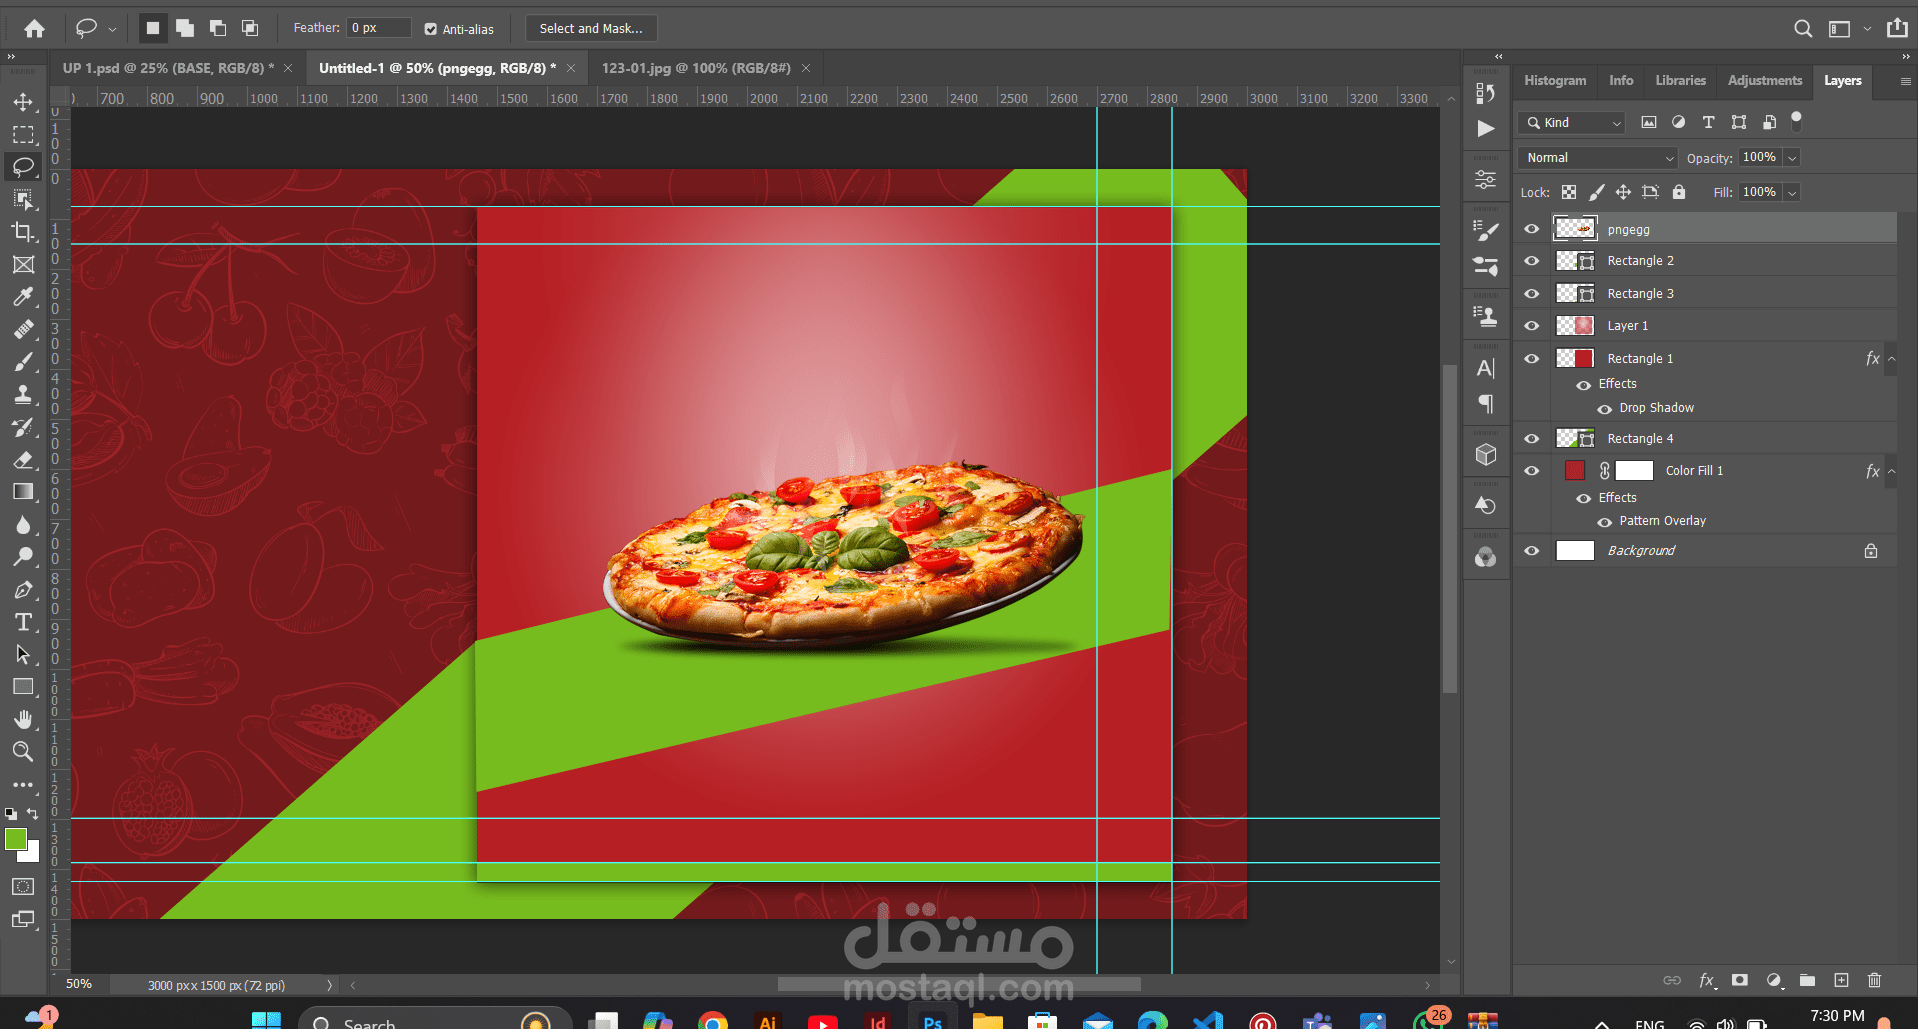1918x1029 pixels.
Task: Select the Eyedropper tool
Action: 23,297
